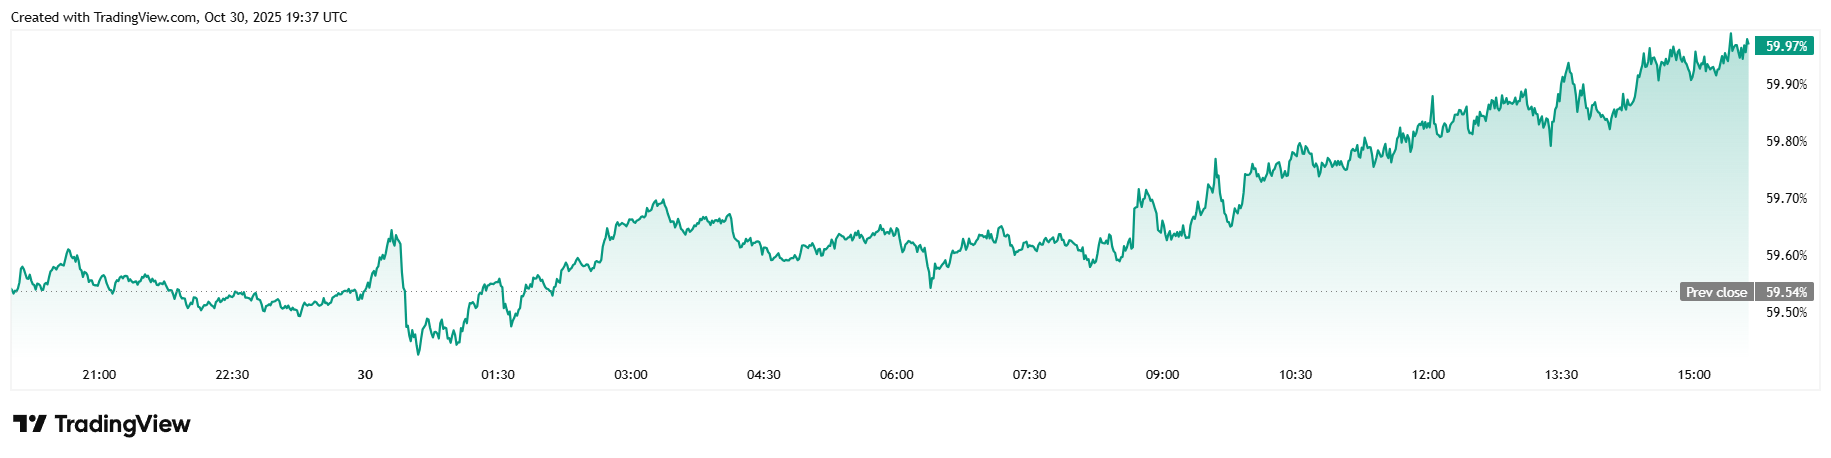Select the 22:30 time axis marker
Screen dimensions: 1831x458
(232, 375)
